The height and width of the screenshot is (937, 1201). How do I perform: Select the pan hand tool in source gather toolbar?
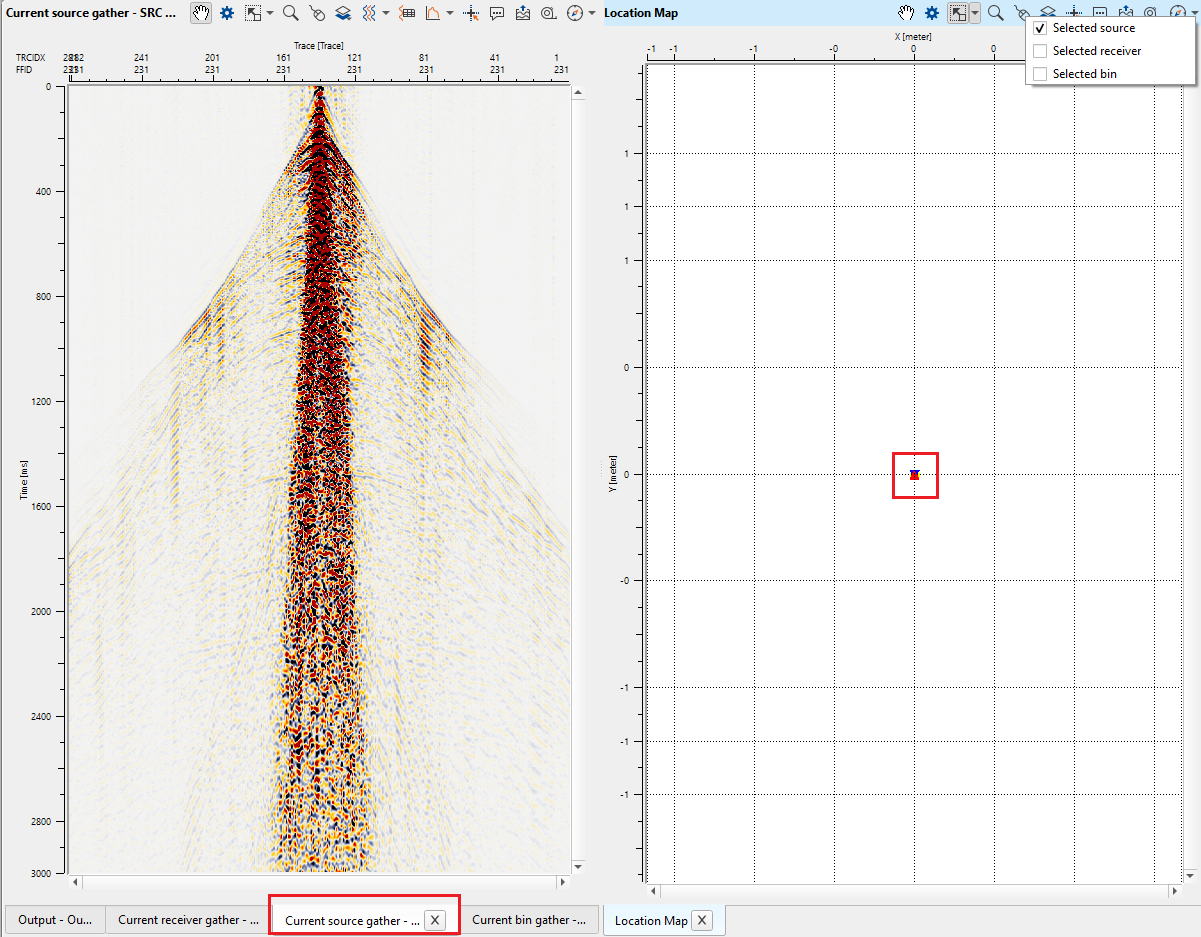click(x=201, y=13)
